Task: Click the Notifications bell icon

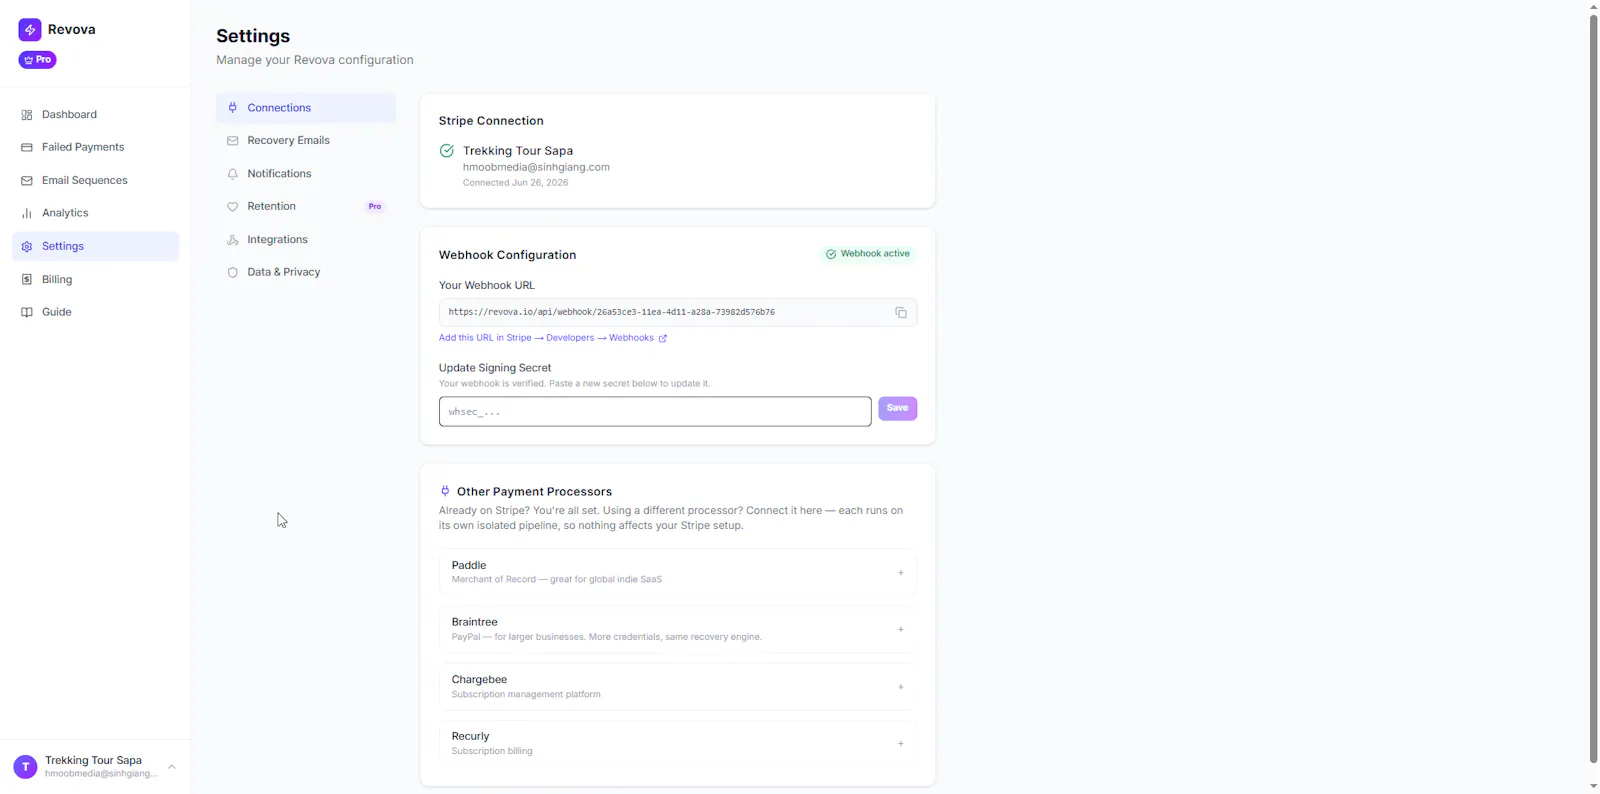Action: coord(233,174)
